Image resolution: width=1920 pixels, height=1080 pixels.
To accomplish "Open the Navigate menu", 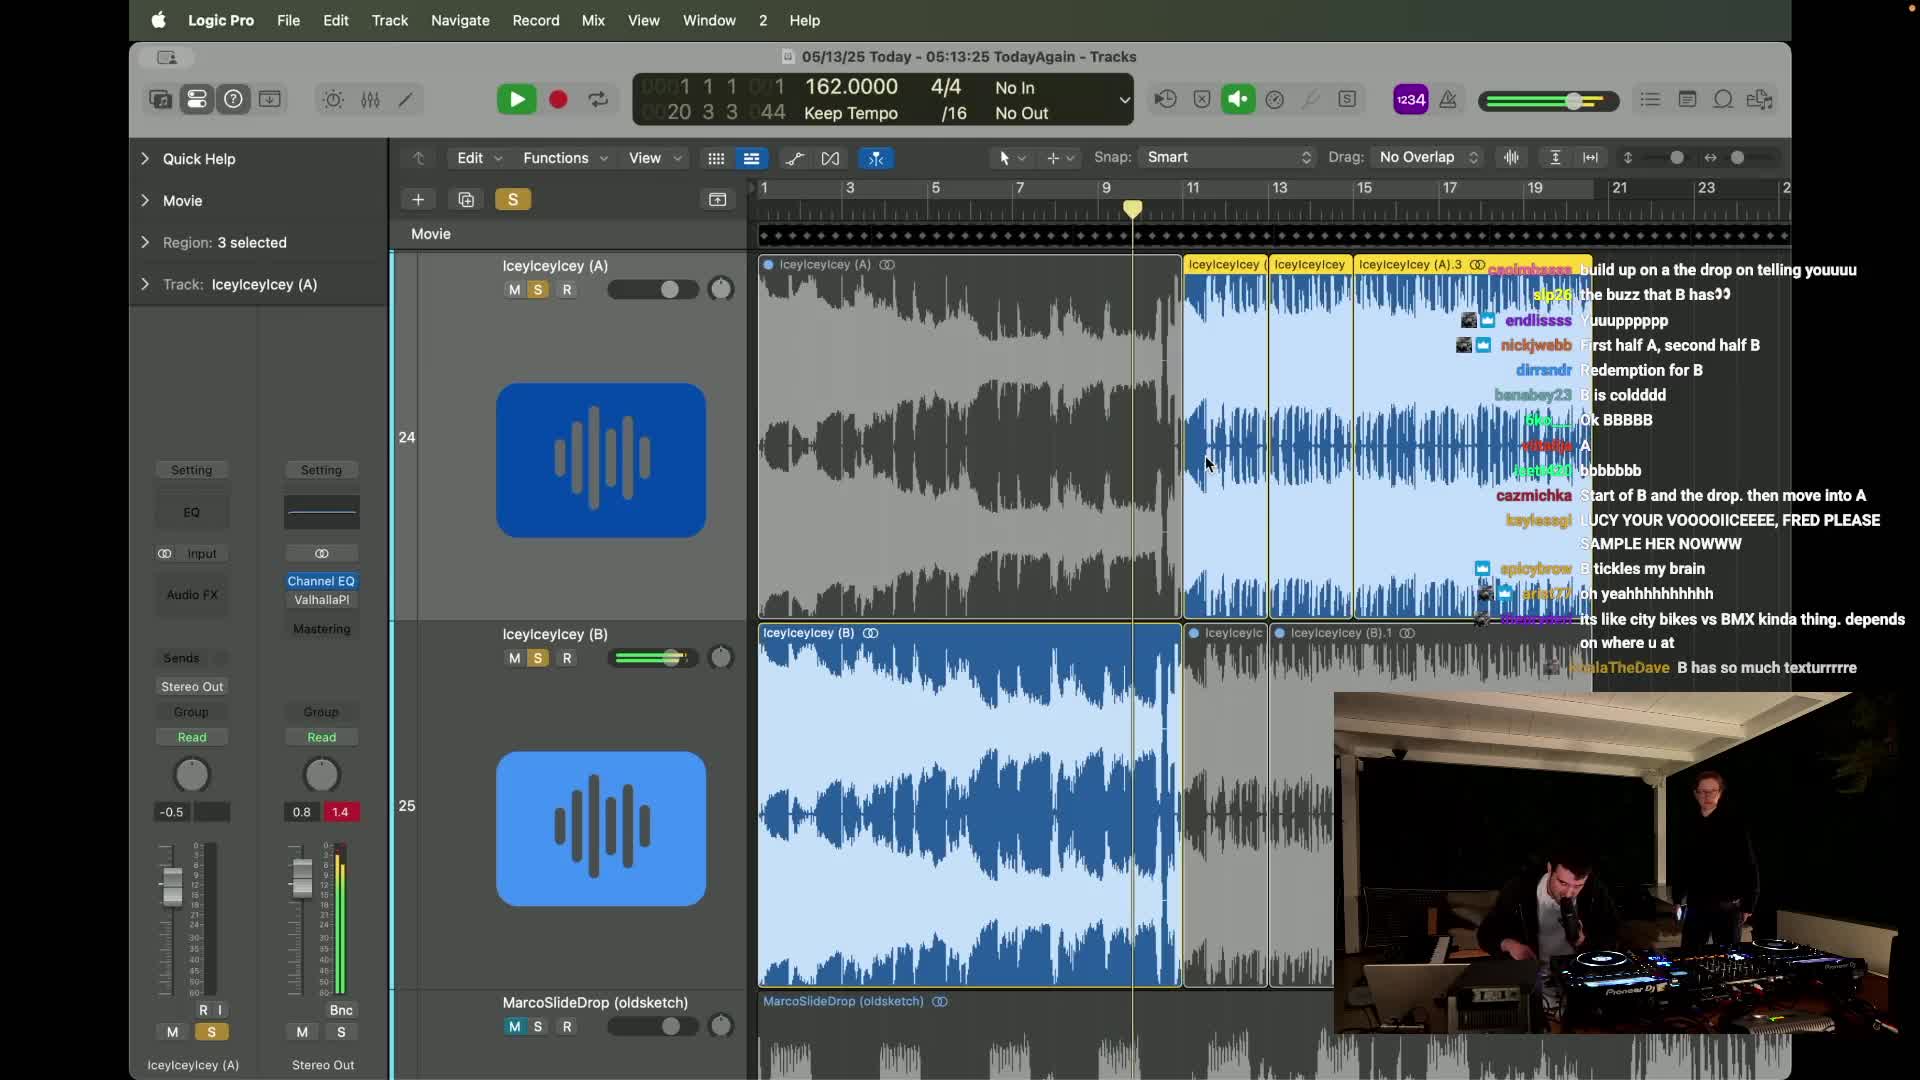I will click(460, 20).
